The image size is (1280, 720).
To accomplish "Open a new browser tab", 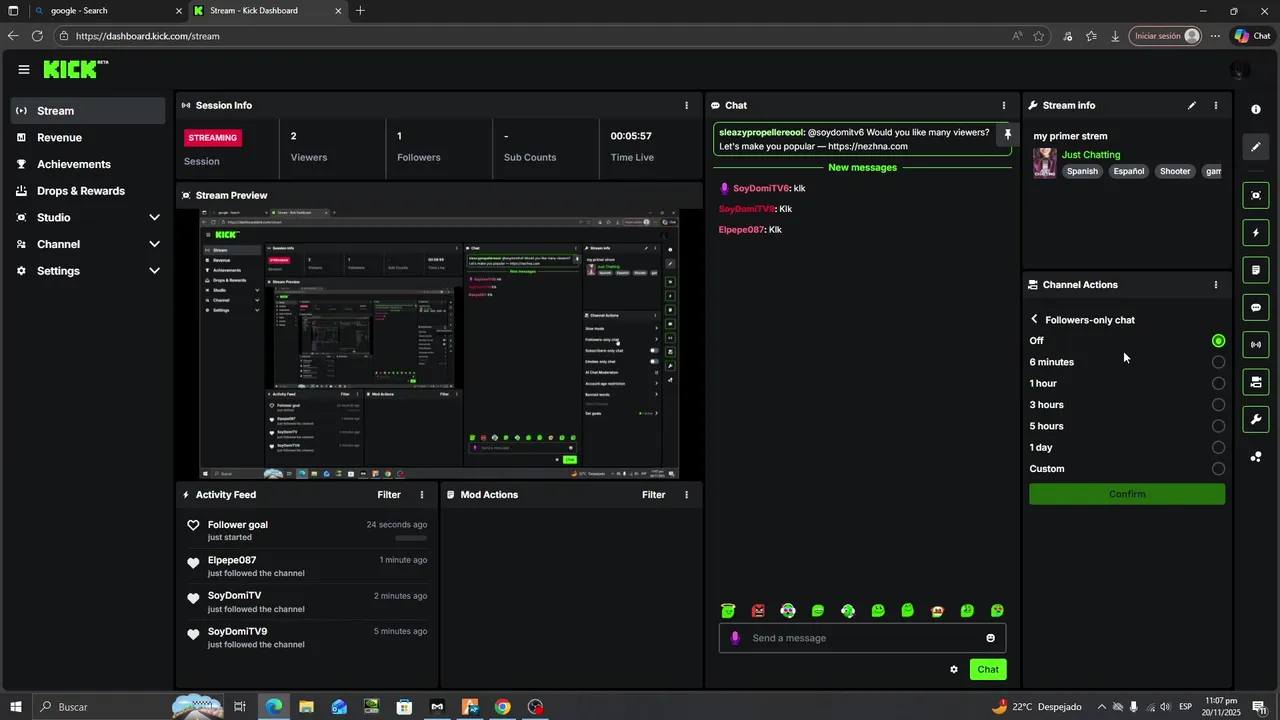I will [x=360, y=11].
